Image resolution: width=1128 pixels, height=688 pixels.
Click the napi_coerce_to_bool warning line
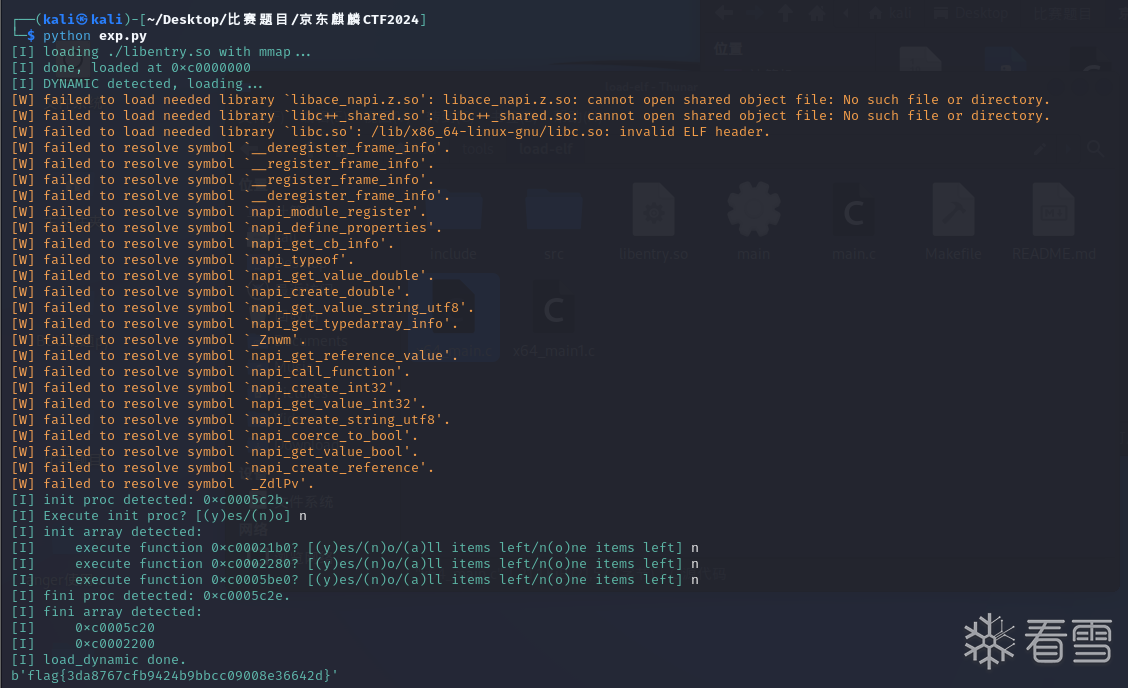(x=214, y=435)
